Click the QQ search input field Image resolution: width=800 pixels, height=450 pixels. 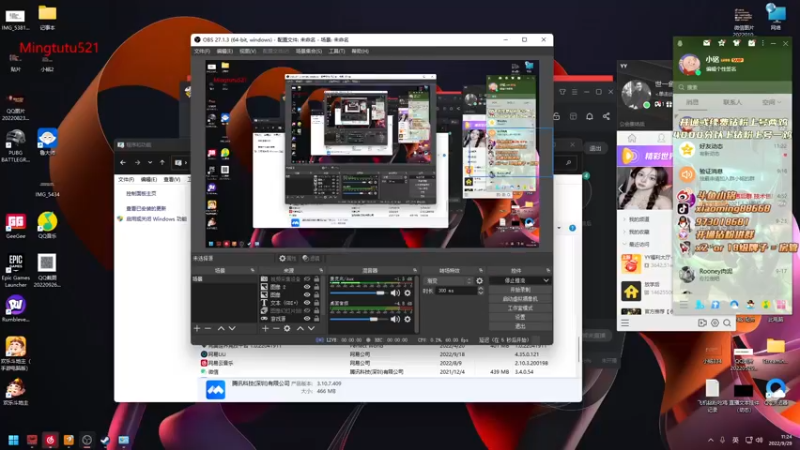pos(732,87)
